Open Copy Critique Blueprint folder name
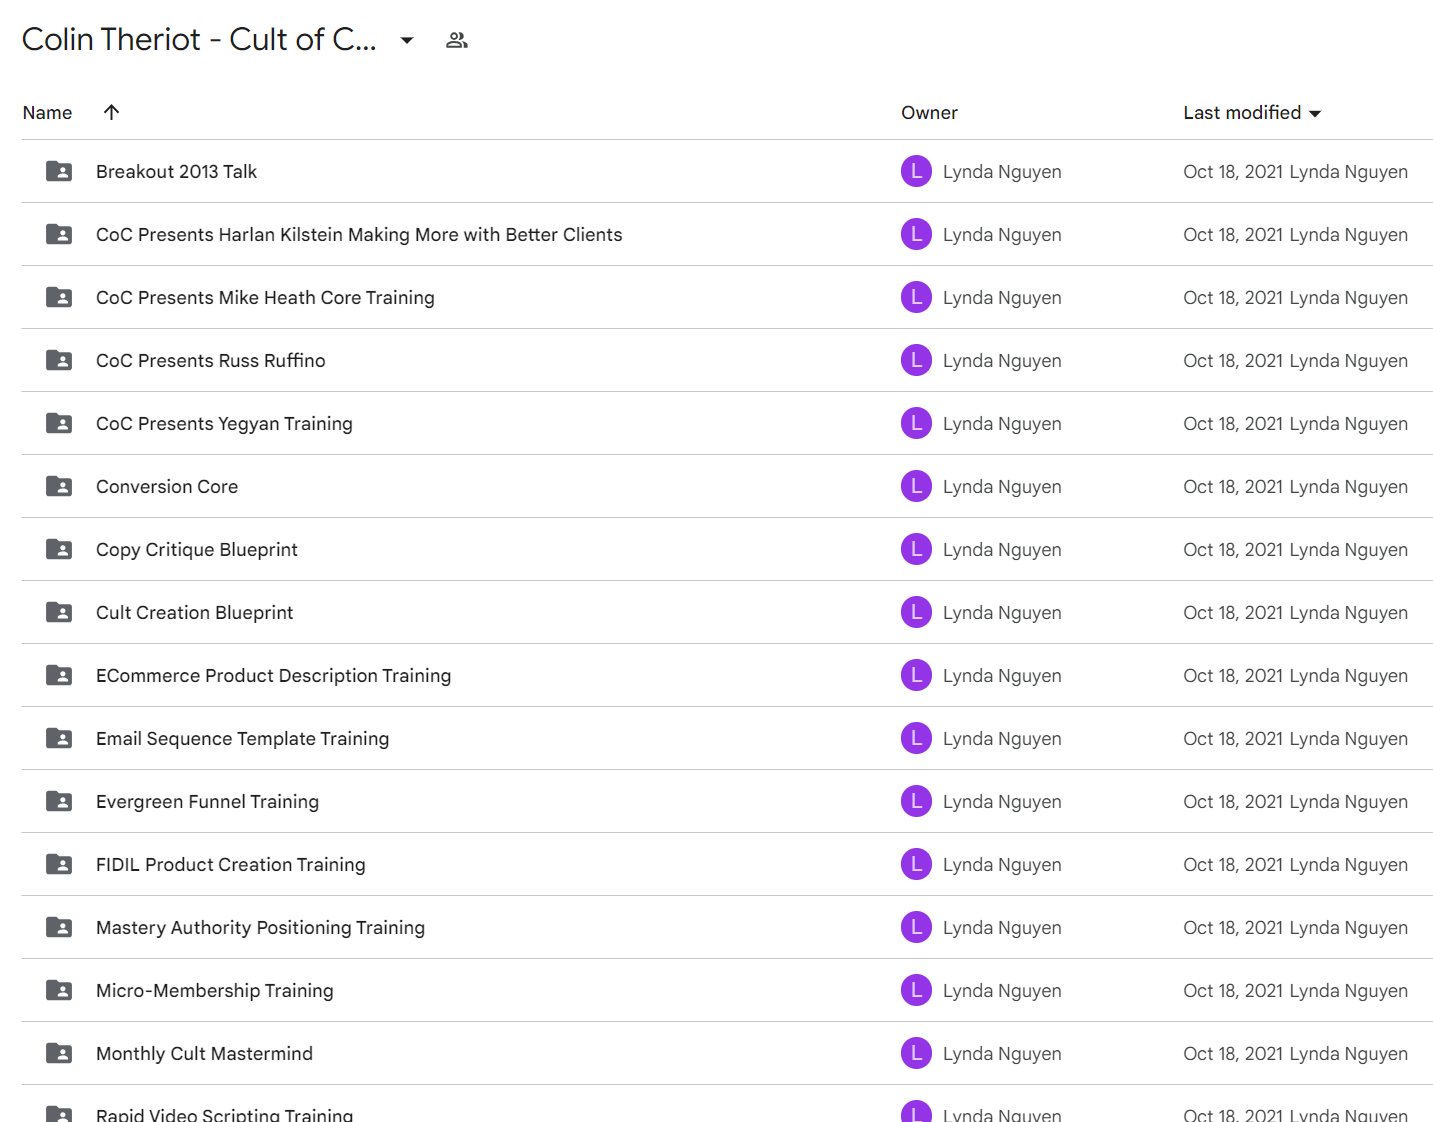Image resolution: width=1433 pixels, height=1122 pixels. [x=197, y=550]
